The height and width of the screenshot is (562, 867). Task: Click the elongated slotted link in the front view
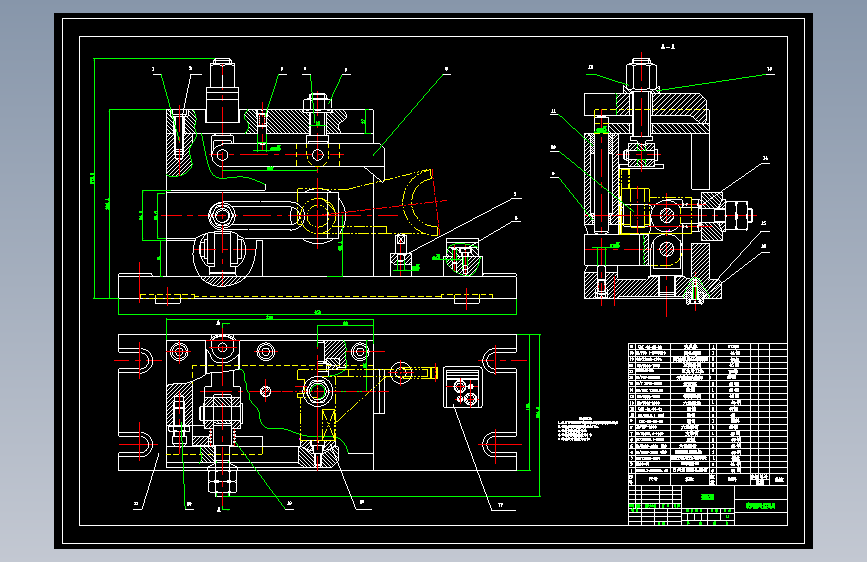[x=257, y=215]
